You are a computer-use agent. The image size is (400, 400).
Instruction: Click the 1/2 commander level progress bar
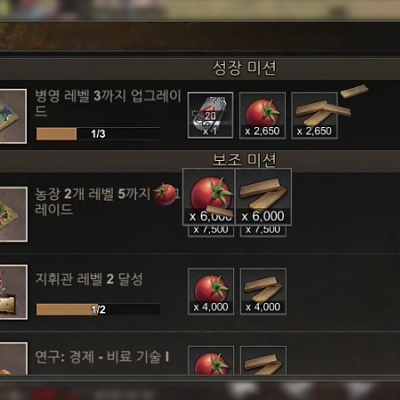point(98,310)
